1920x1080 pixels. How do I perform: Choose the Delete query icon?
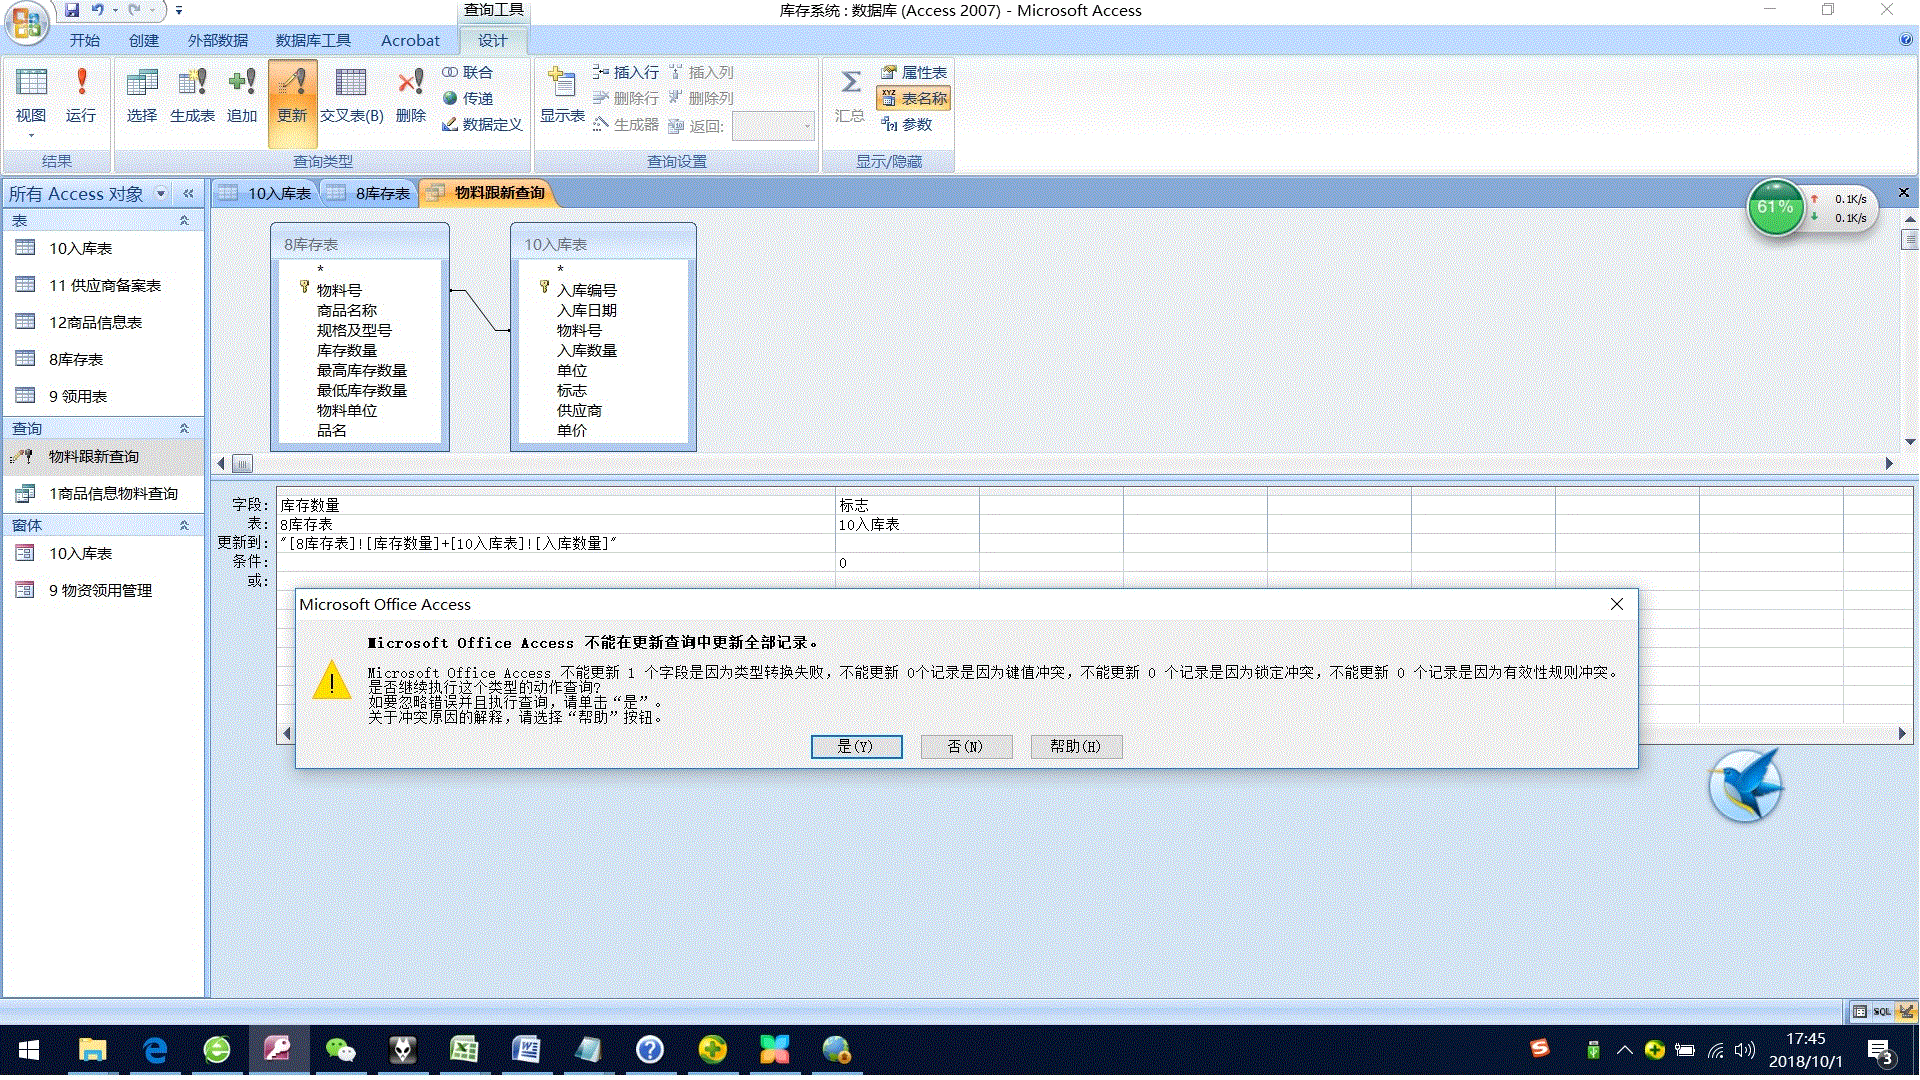[x=410, y=96]
